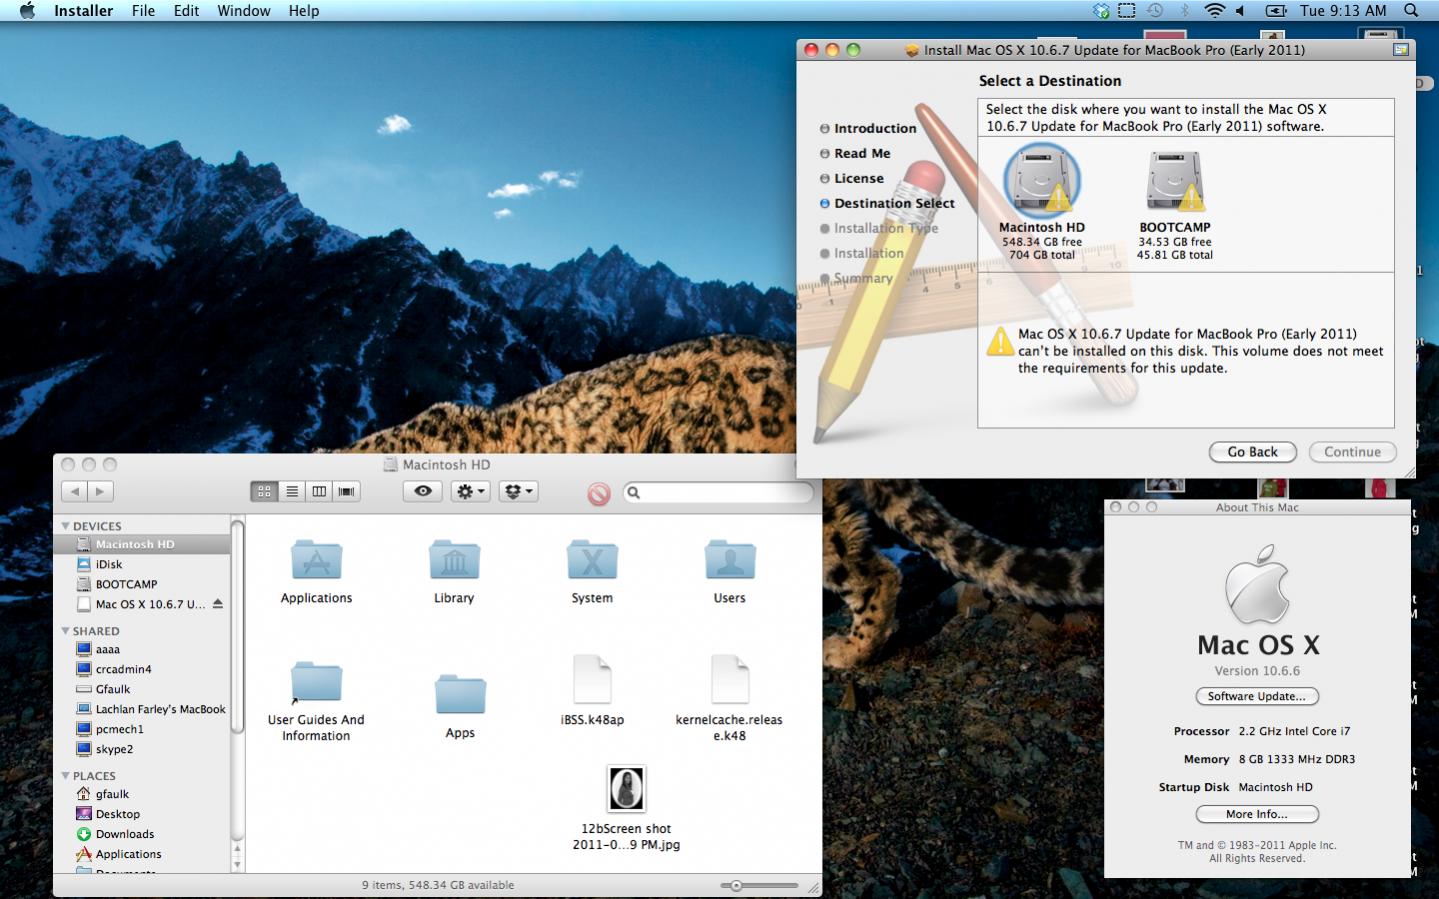Select the Applications folder icon
The height and width of the screenshot is (899, 1439).
(316, 560)
